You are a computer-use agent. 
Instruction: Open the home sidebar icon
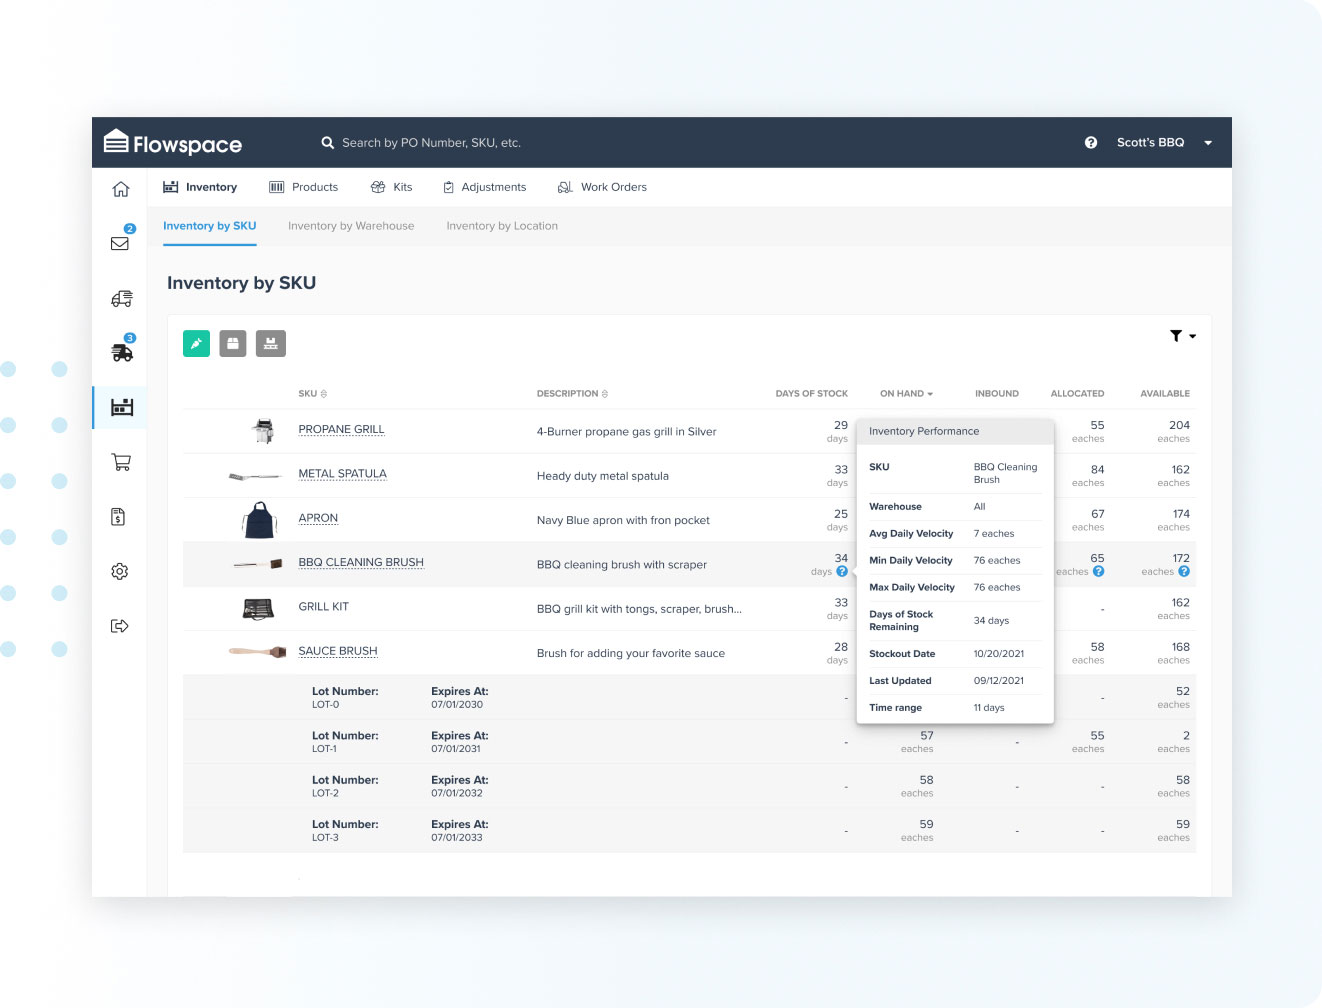coord(120,189)
